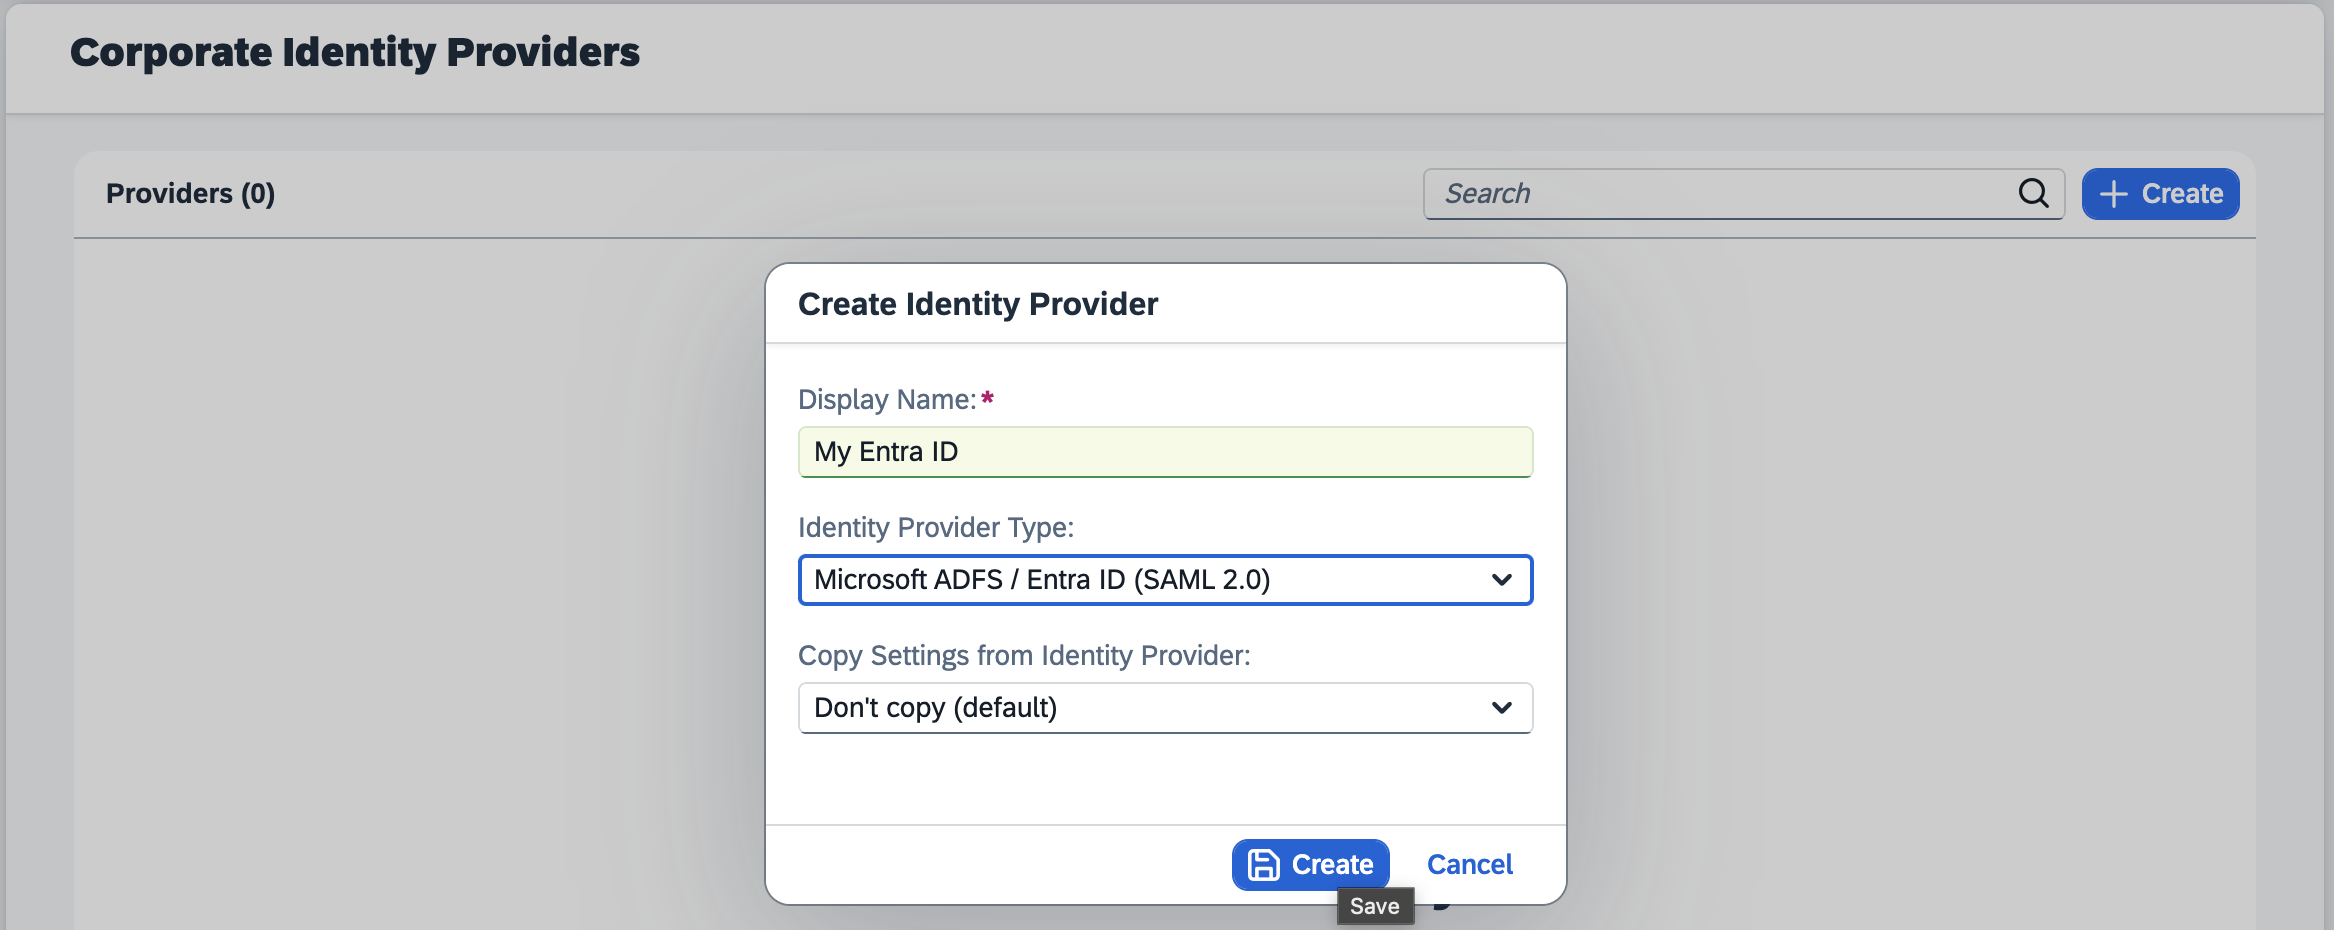2334x930 pixels.
Task: Click the red required asterisk by Display Name
Action: 987,399
